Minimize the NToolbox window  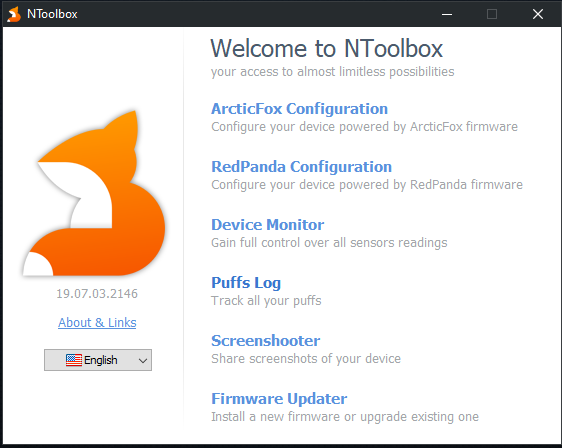[x=447, y=14]
